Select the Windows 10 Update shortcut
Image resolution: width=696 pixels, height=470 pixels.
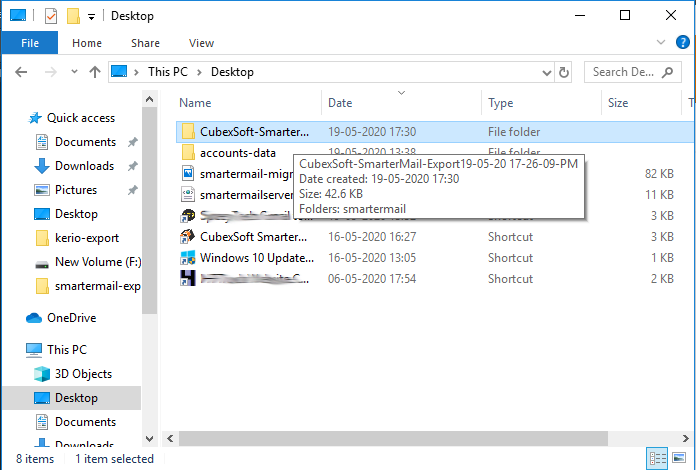tap(257, 258)
